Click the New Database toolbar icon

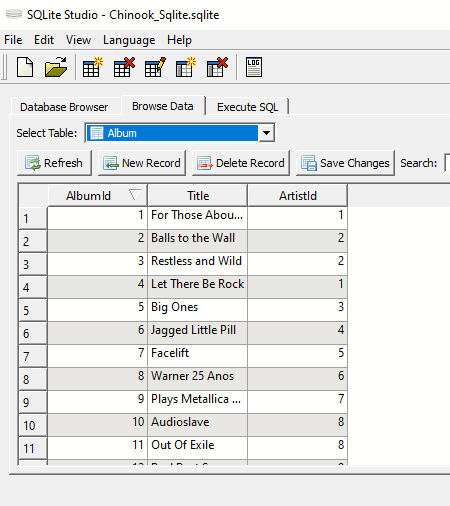point(25,67)
